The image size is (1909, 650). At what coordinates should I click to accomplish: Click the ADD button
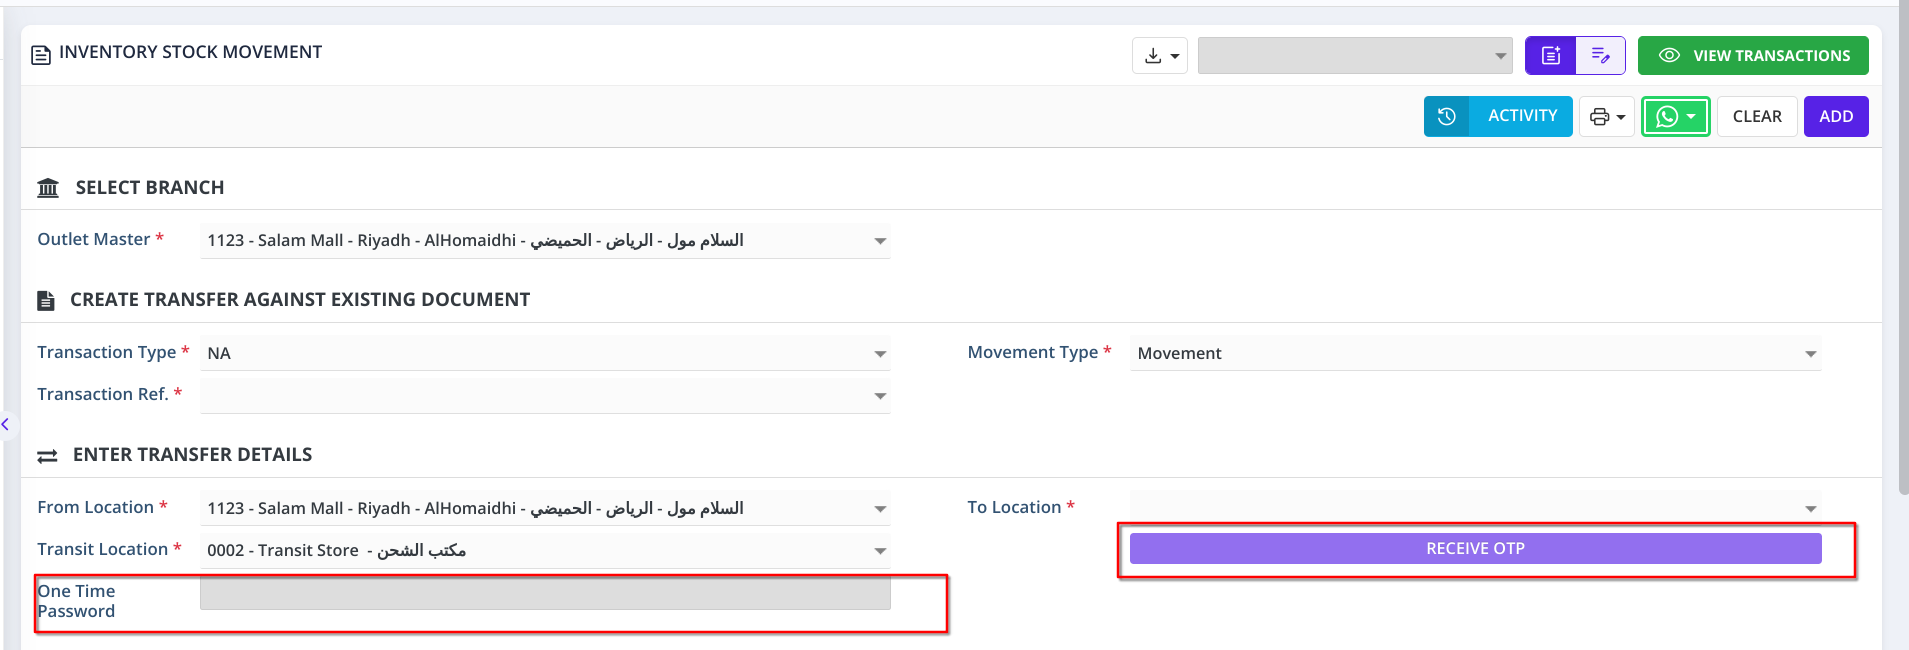[1835, 117]
